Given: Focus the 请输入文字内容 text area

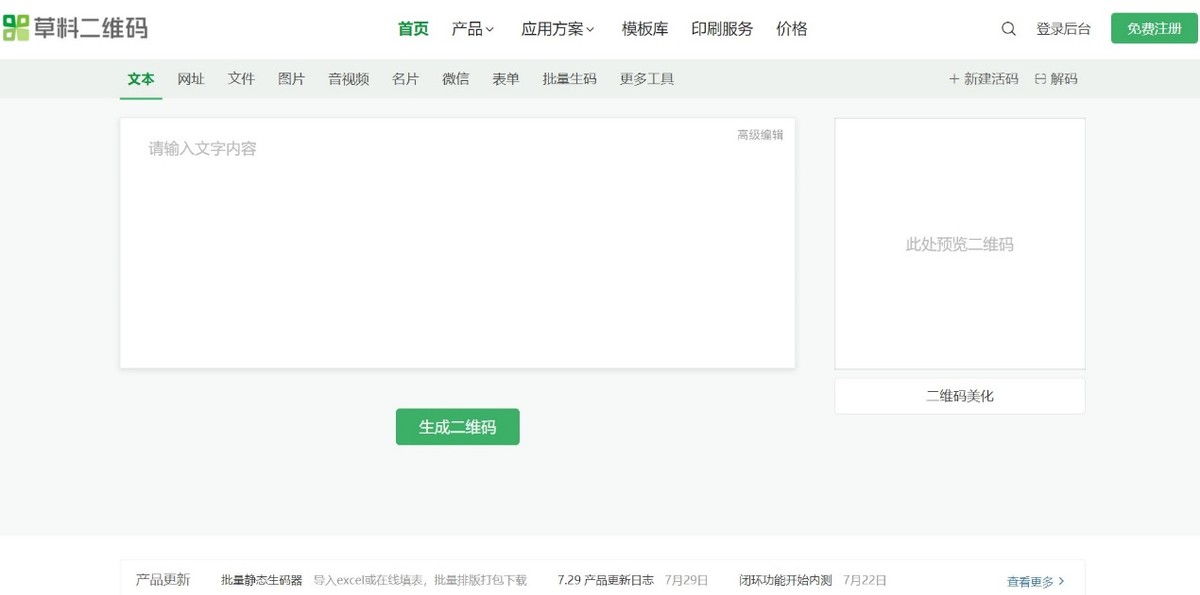Looking at the screenshot, I should [x=458, y=243].
